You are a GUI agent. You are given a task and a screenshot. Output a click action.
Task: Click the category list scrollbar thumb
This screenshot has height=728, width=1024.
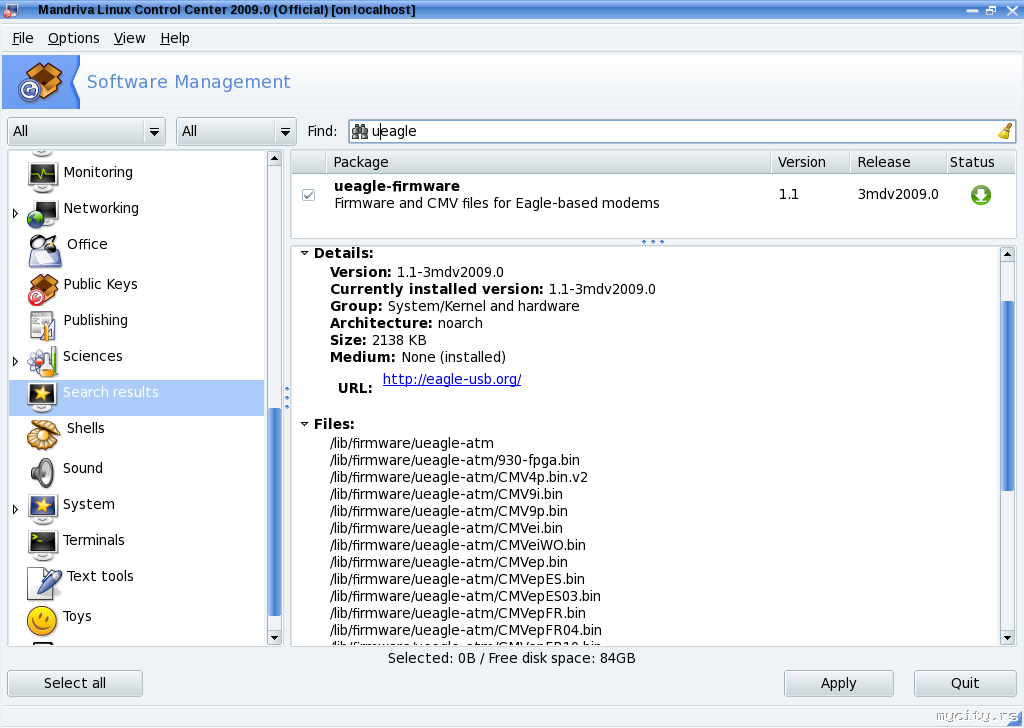point(274,512)
